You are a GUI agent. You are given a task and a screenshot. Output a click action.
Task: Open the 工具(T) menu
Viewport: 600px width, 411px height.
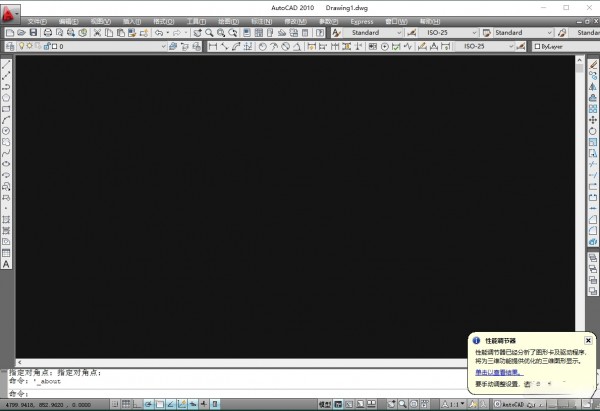(196, 21)
